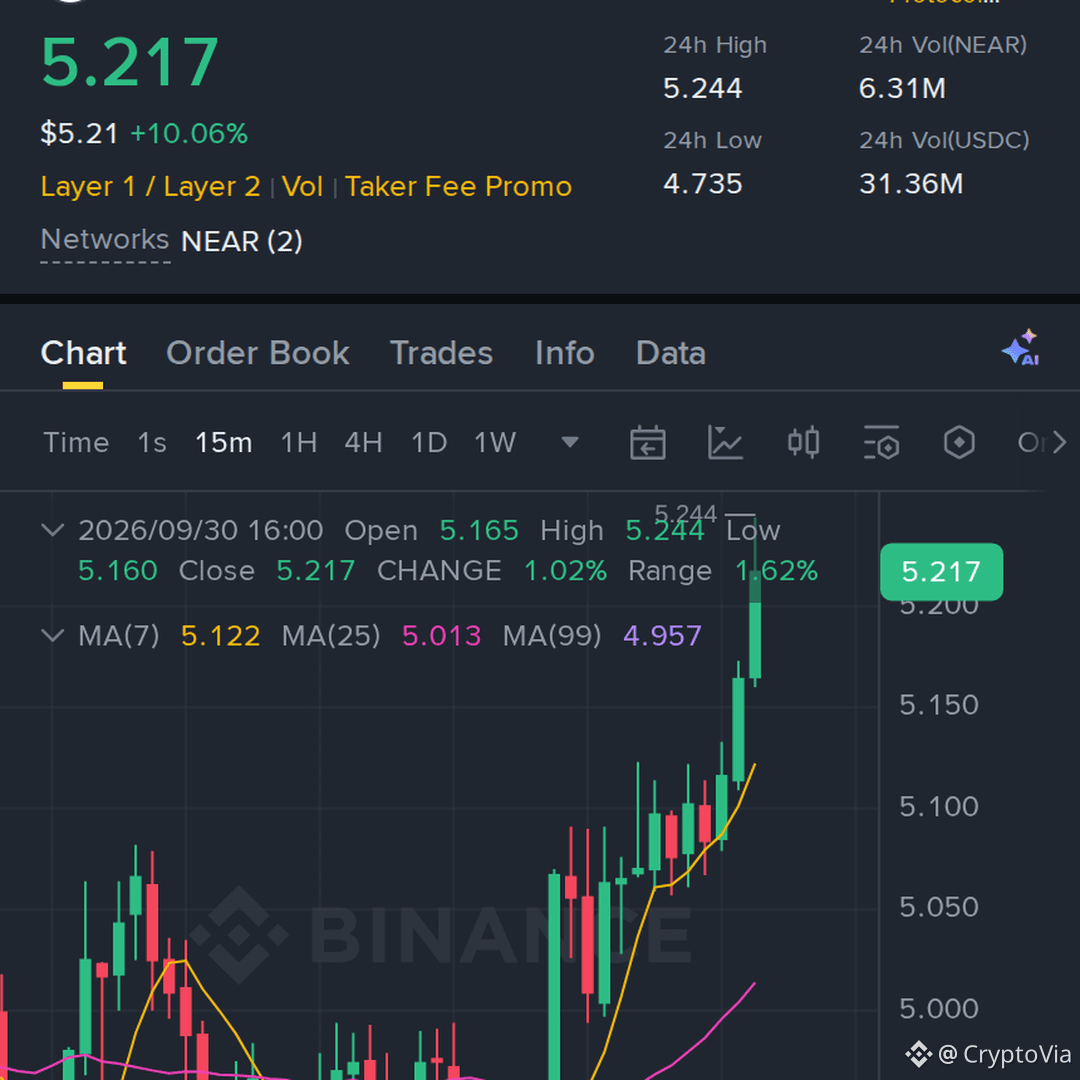Select the 1H time interval
The height and width of the screenshot is (1080, 1080).
pos(299,442)
